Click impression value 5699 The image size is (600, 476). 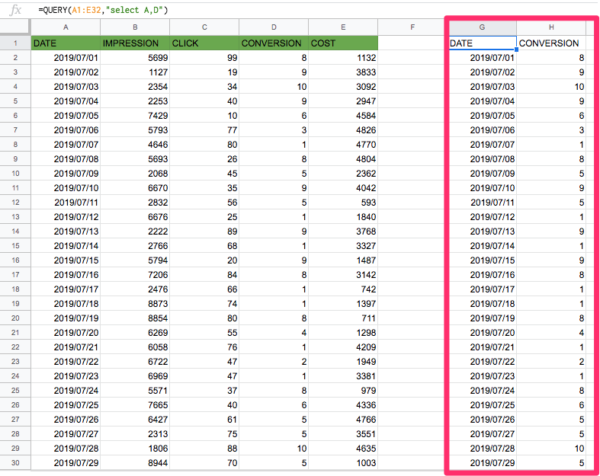point(135,58)
